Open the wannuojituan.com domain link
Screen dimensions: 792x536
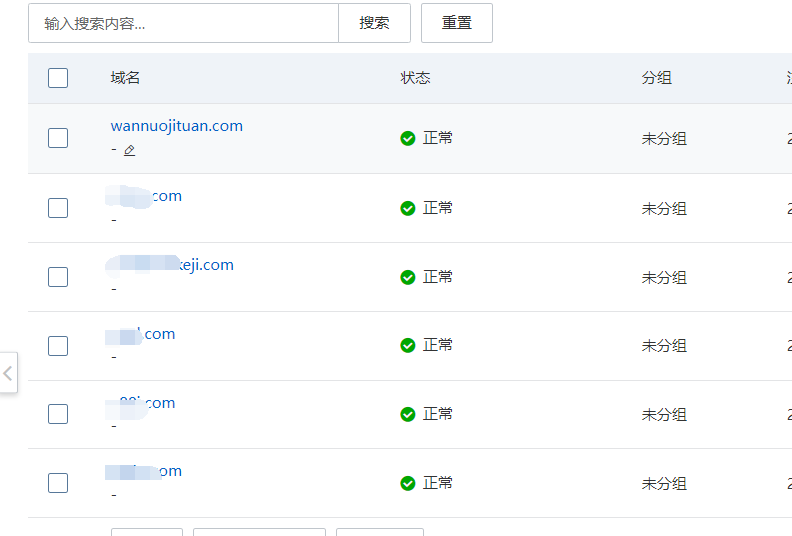[177, 126]
